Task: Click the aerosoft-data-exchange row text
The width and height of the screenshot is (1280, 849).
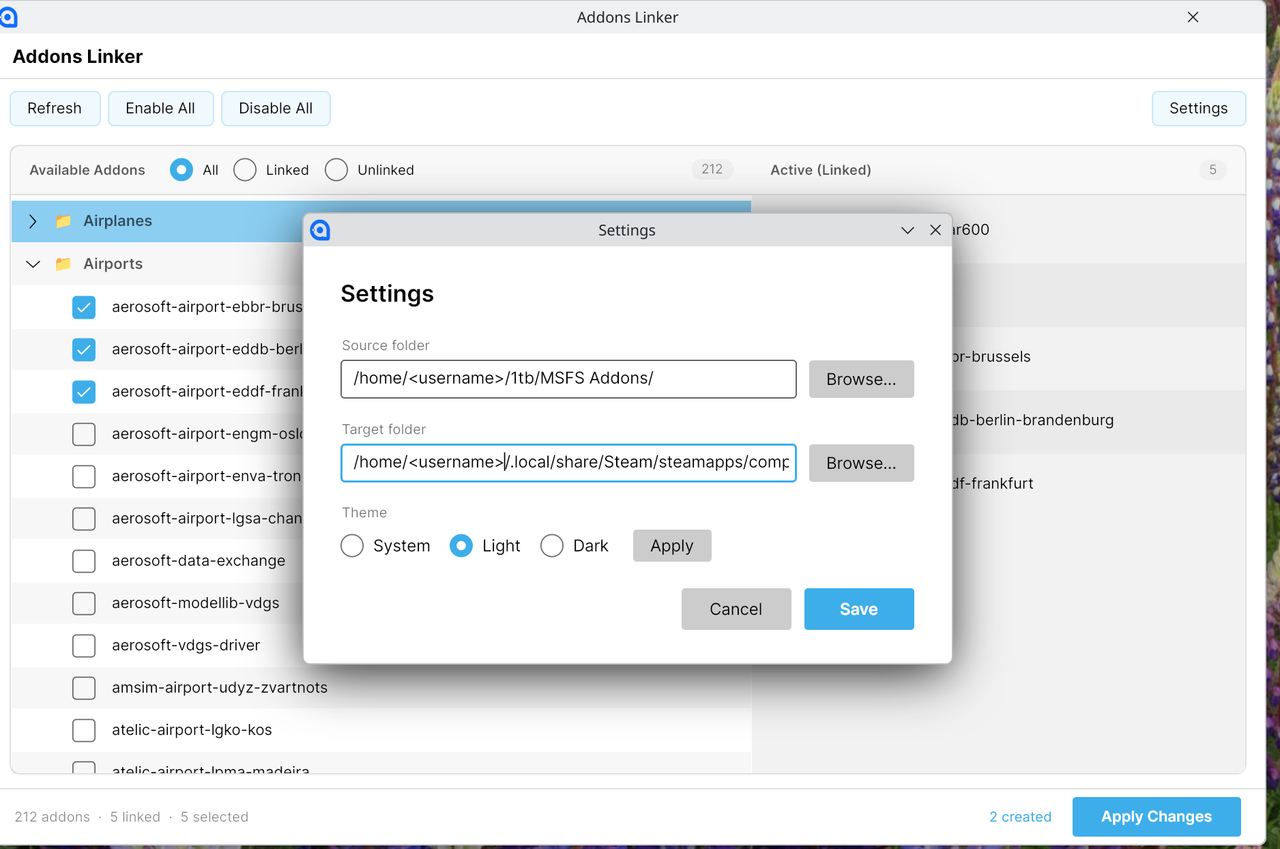Action: tap(199, 561)
